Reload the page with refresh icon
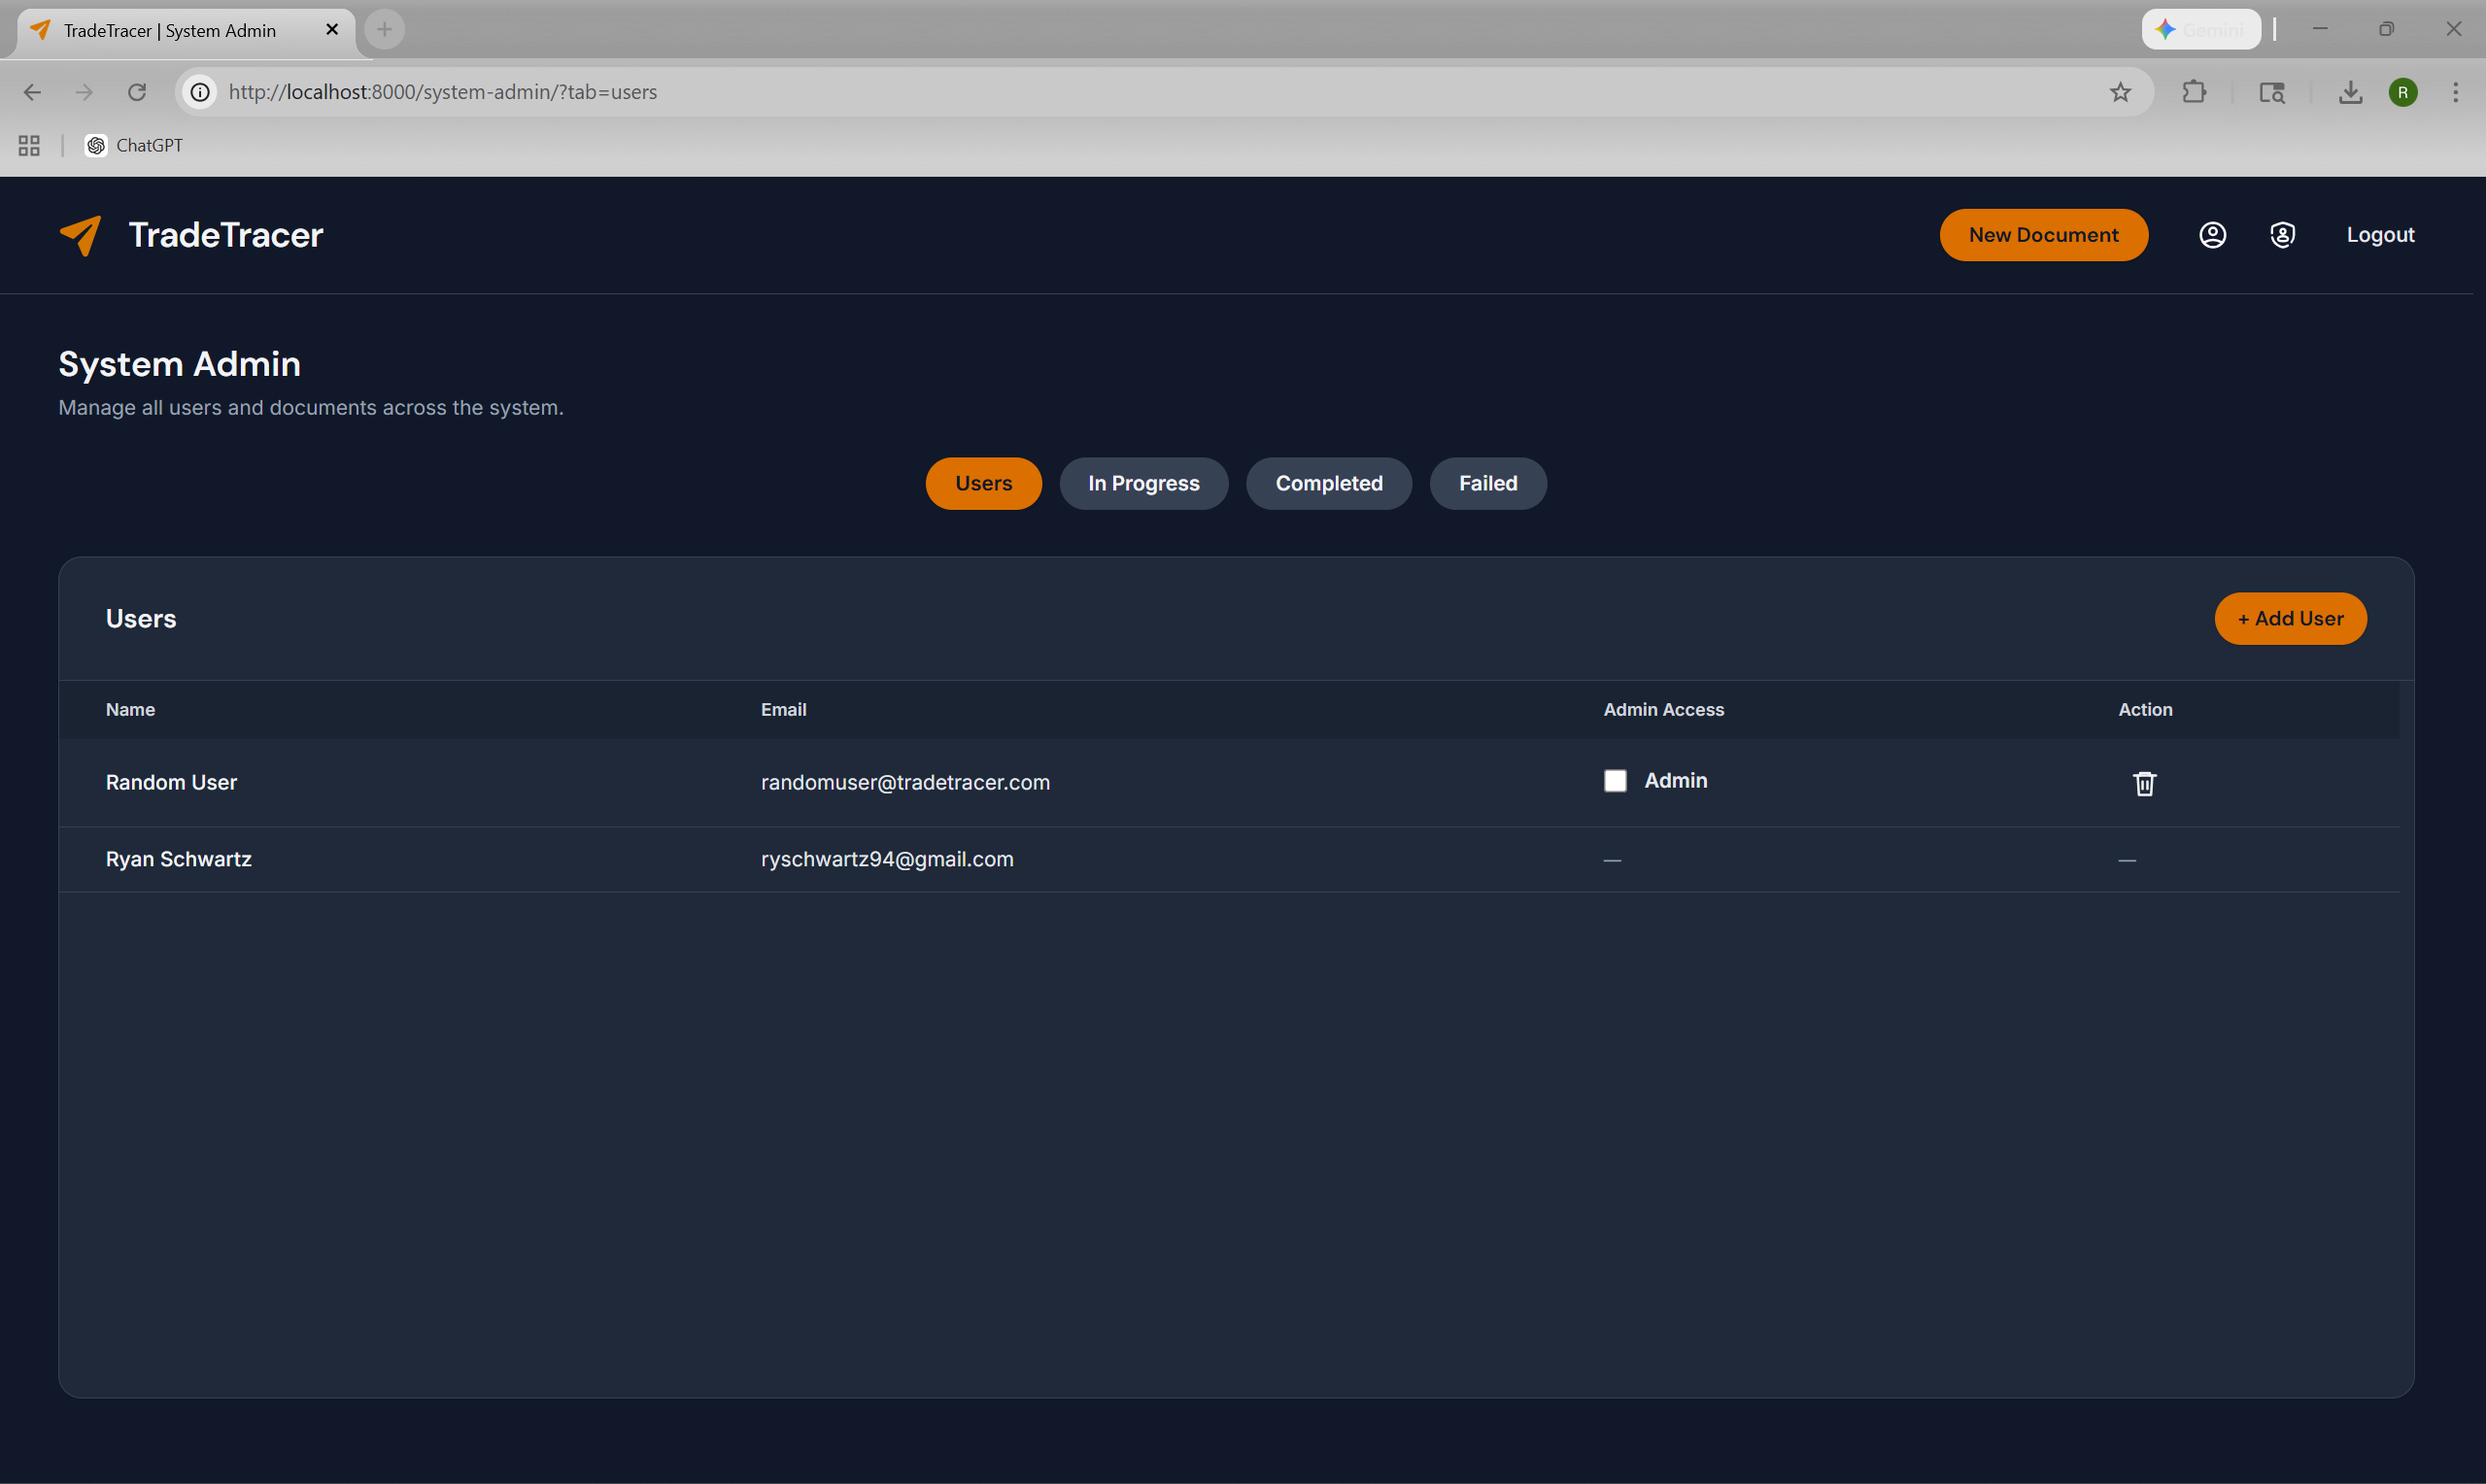 tap(137, 92)
